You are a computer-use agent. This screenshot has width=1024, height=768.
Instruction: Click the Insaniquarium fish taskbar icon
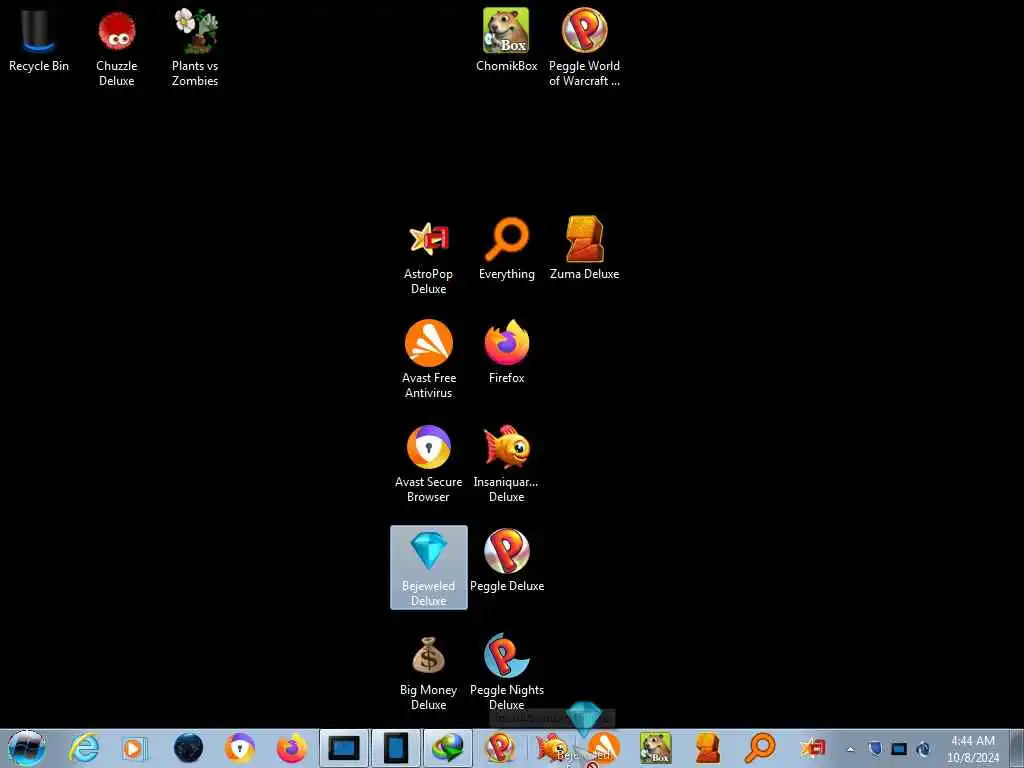click(552, 748)
